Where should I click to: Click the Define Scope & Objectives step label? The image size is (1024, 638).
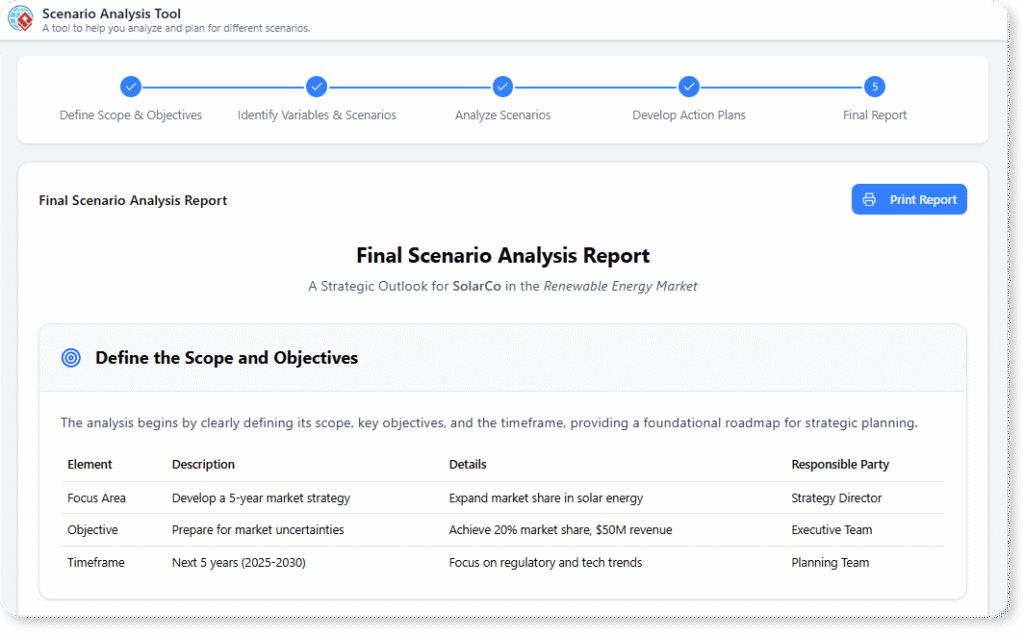(131, 115)
